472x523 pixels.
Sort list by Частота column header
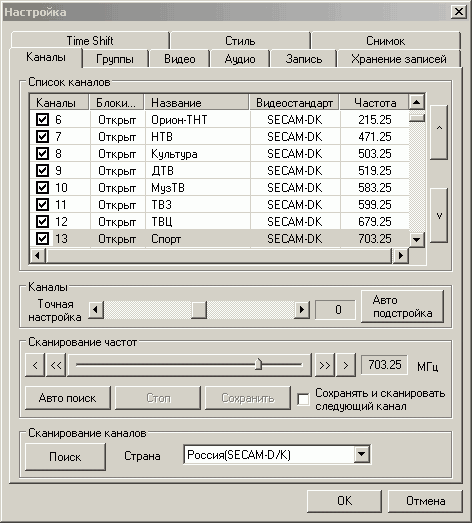(x=374, y=102)
